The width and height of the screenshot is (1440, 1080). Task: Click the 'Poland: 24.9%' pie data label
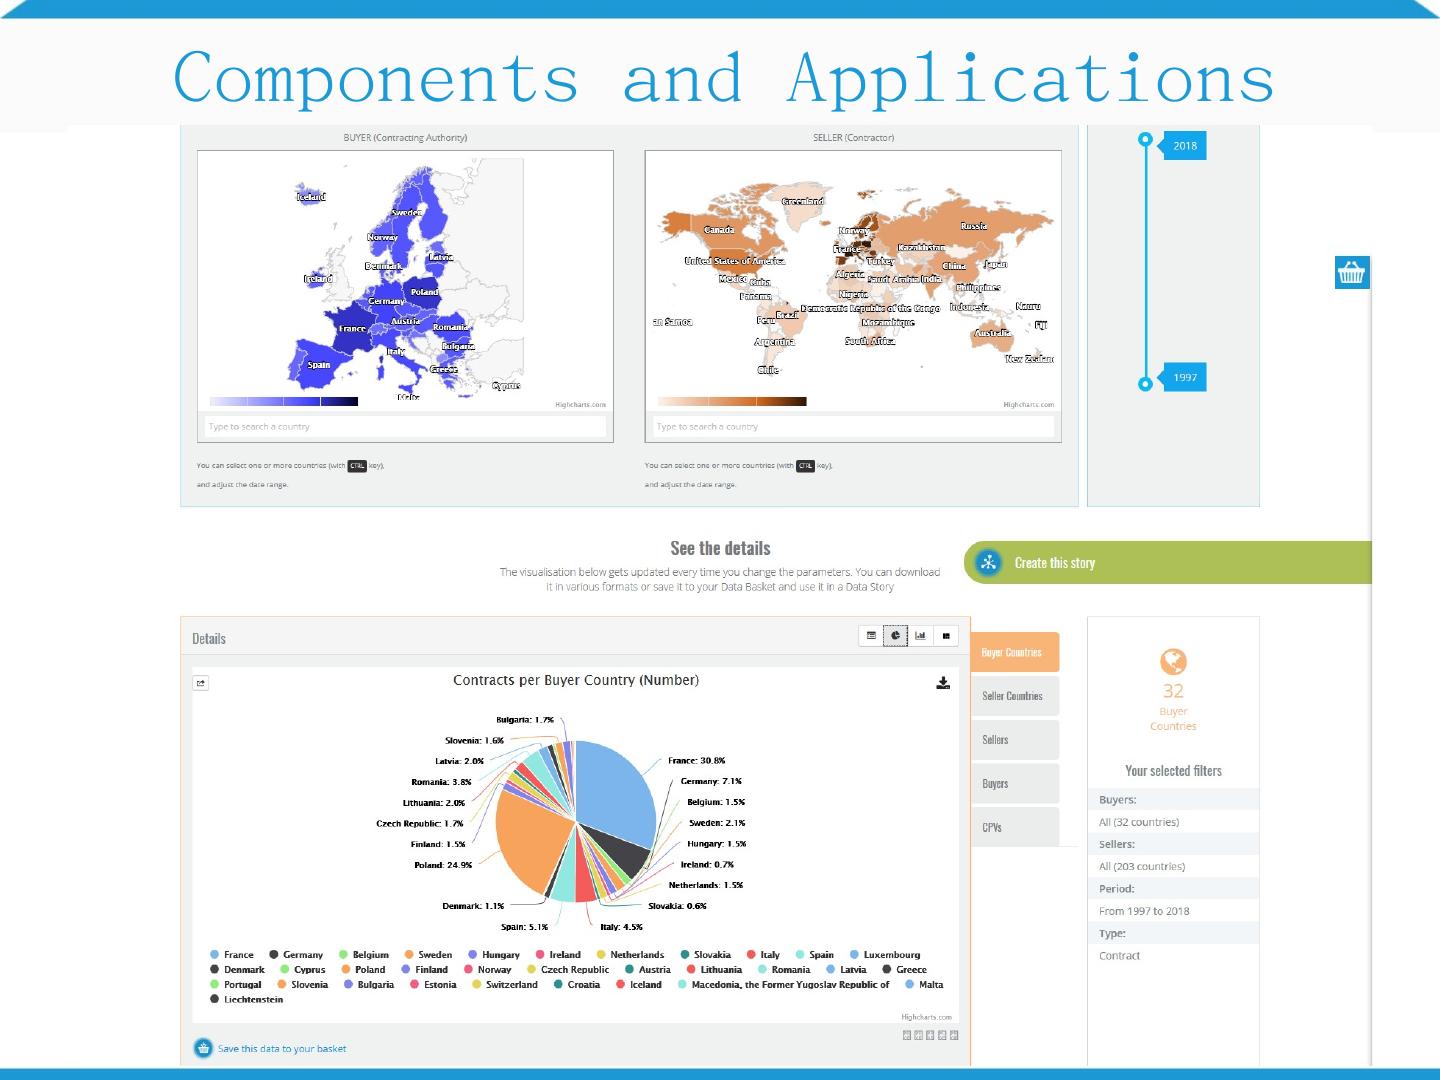tap(443, 865)
